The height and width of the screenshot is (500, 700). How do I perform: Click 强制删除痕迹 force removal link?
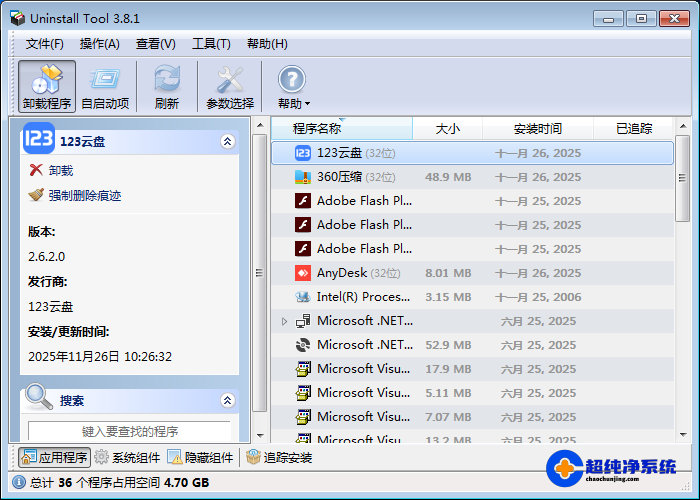click(84, 196)
